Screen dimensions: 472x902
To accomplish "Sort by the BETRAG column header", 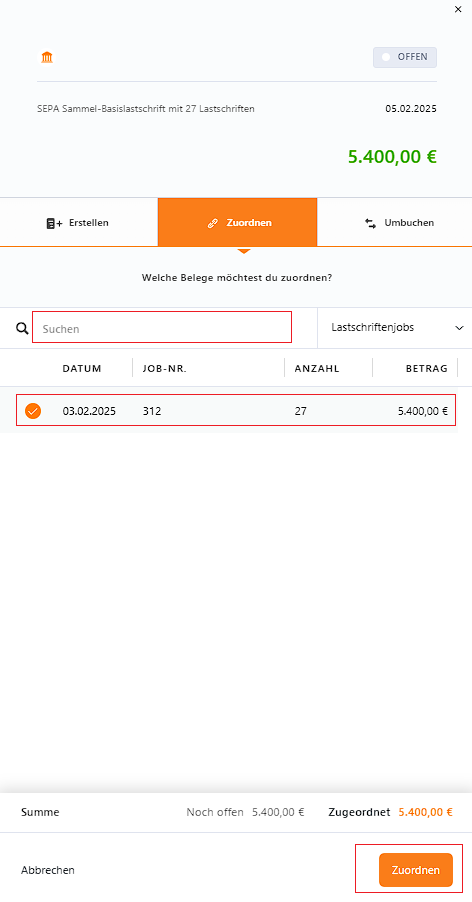I will click(427, 369).
